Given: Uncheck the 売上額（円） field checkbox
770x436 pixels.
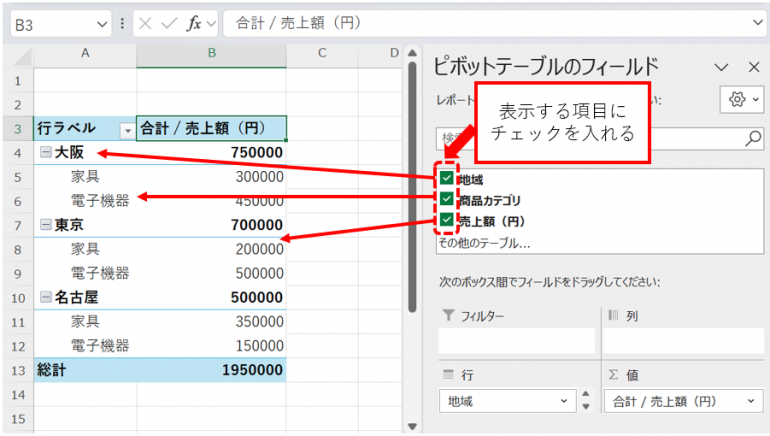Looking at the screenshot, I should tap(446, 220).
